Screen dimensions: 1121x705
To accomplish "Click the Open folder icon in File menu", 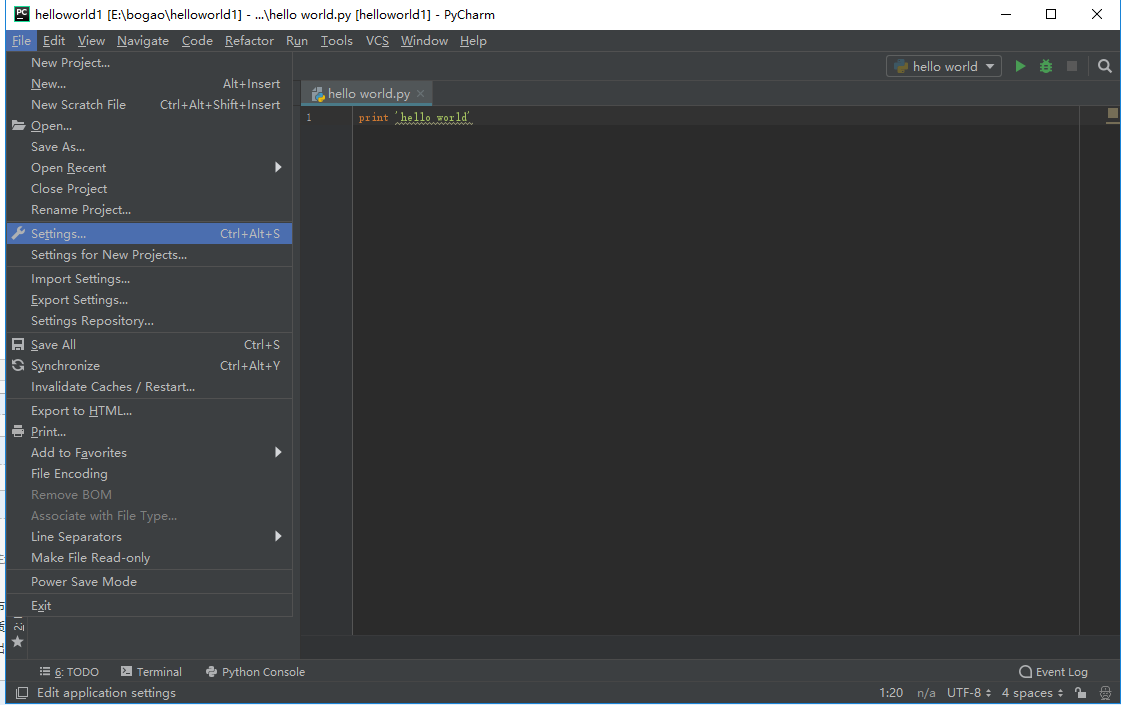I will (x=19, y=126).
